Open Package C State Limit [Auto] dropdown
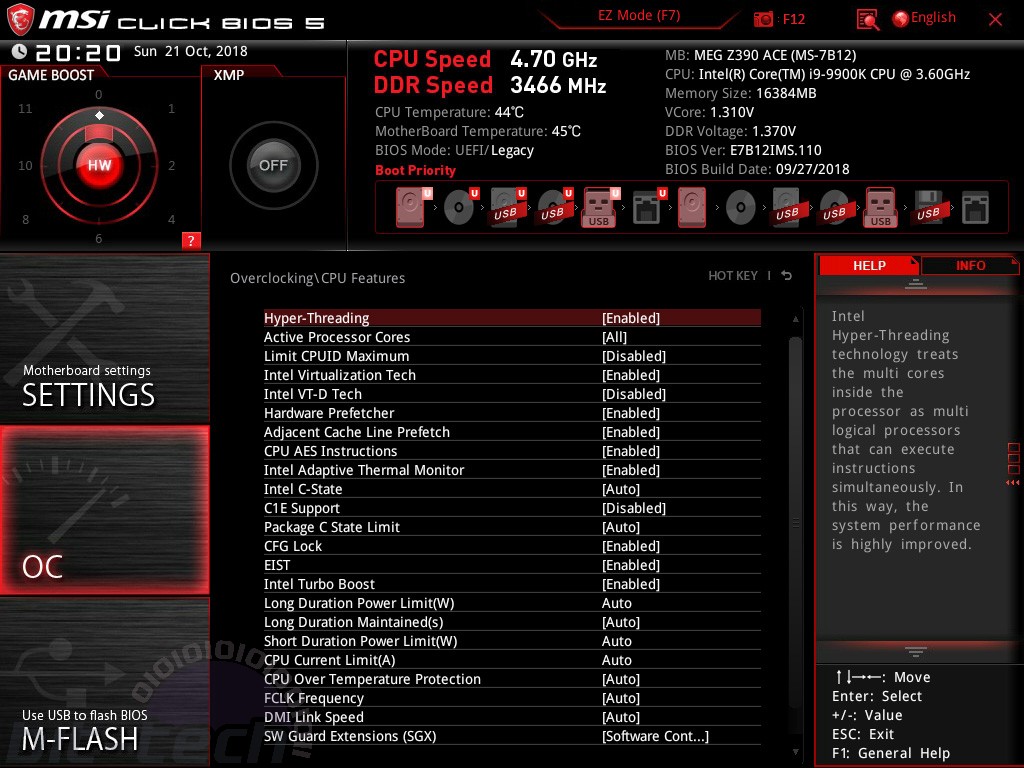This screenshot has width=1024, height=768. click(x=620, y=527)
